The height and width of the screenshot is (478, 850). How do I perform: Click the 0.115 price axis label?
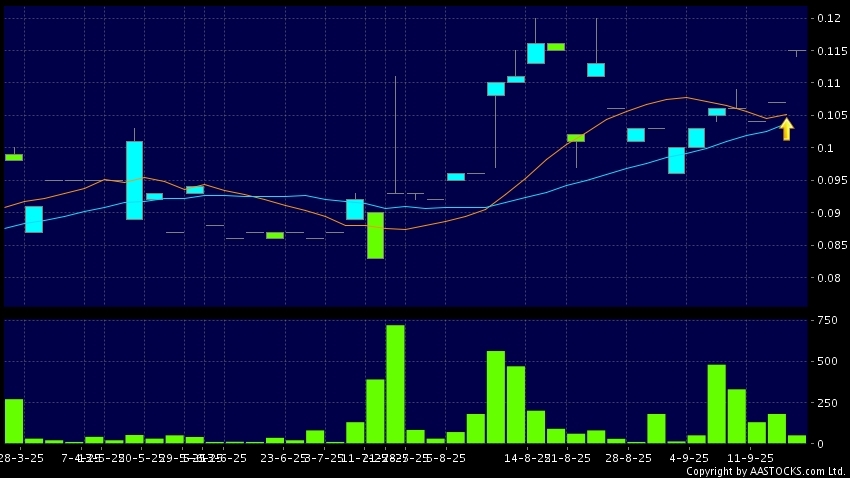832,50
